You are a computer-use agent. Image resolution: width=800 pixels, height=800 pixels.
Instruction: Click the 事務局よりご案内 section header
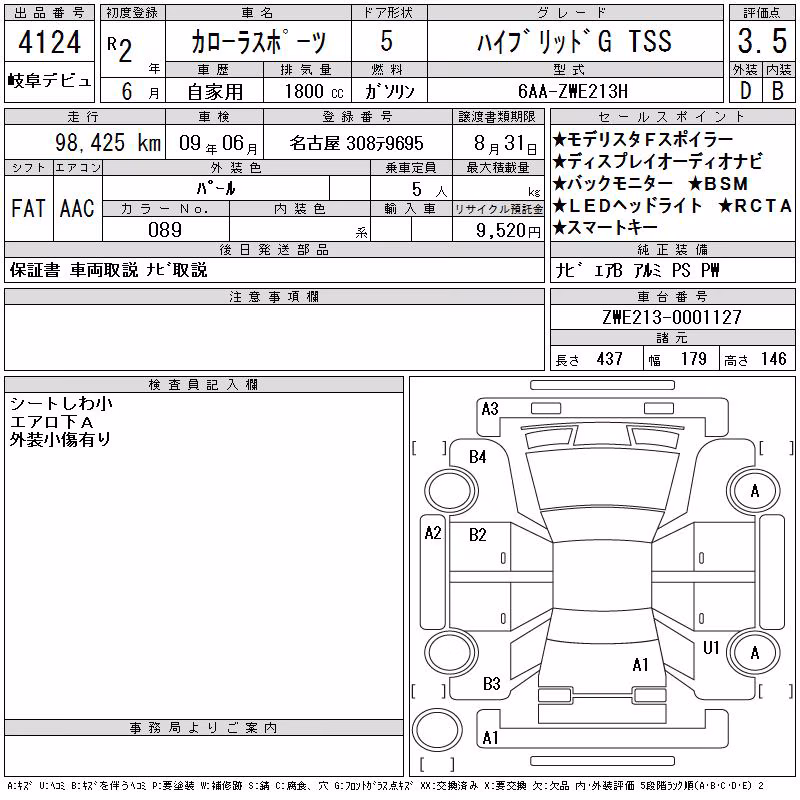(204, 728)
